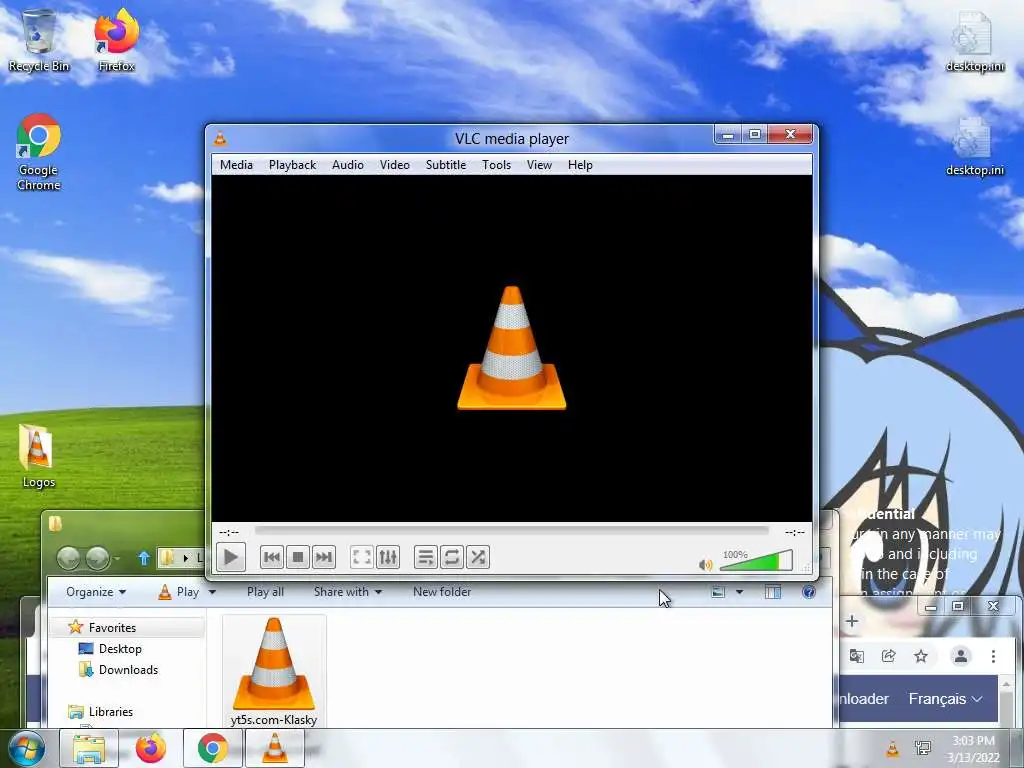Open Chrome share page icon

889,656
